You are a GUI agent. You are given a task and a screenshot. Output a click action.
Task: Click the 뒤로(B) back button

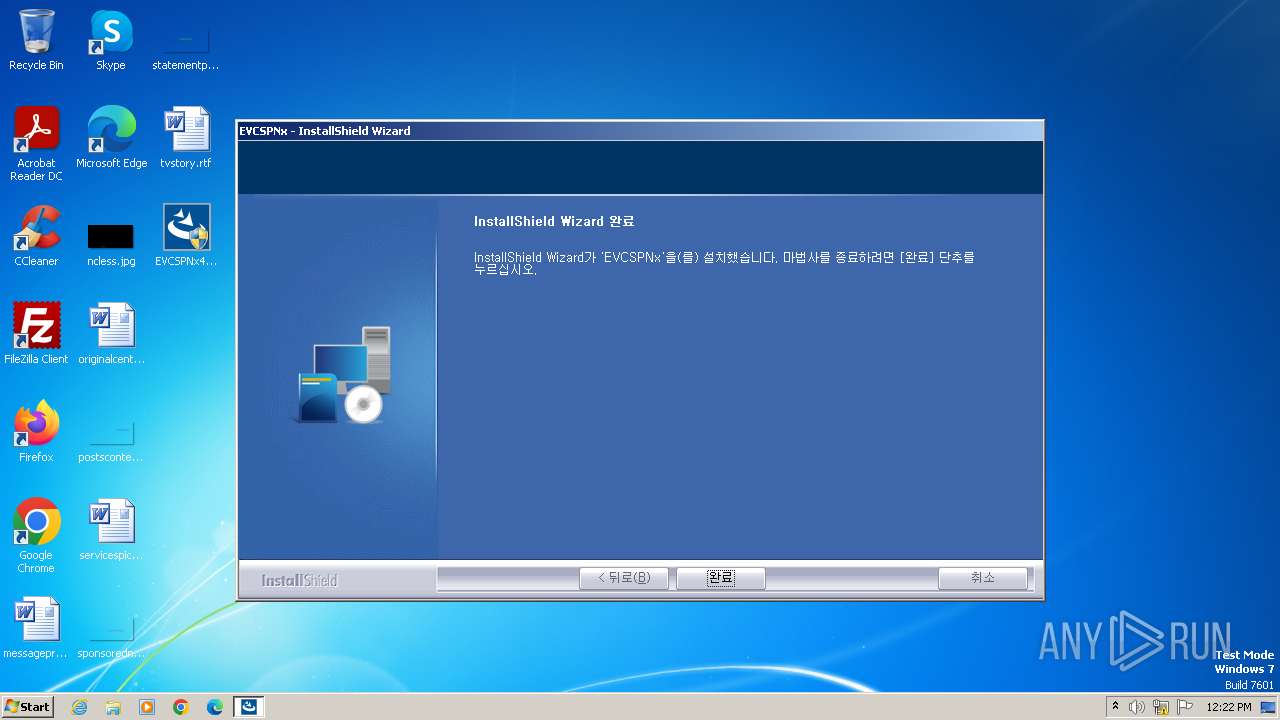(x=624, y=578)
